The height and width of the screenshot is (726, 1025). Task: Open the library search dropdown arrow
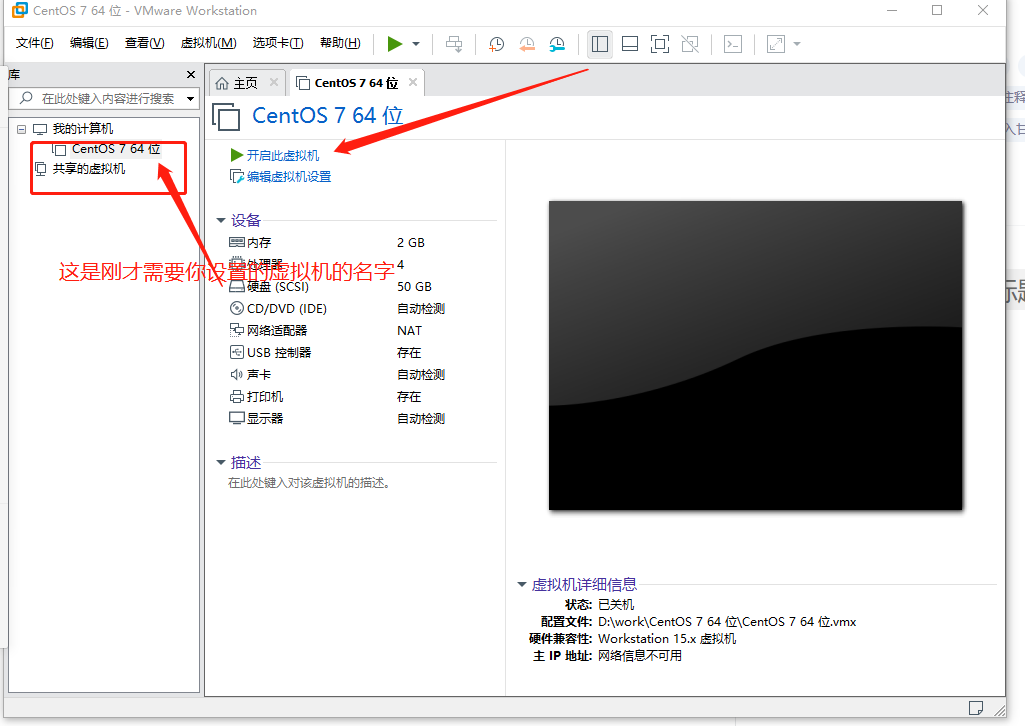[190, 99]
